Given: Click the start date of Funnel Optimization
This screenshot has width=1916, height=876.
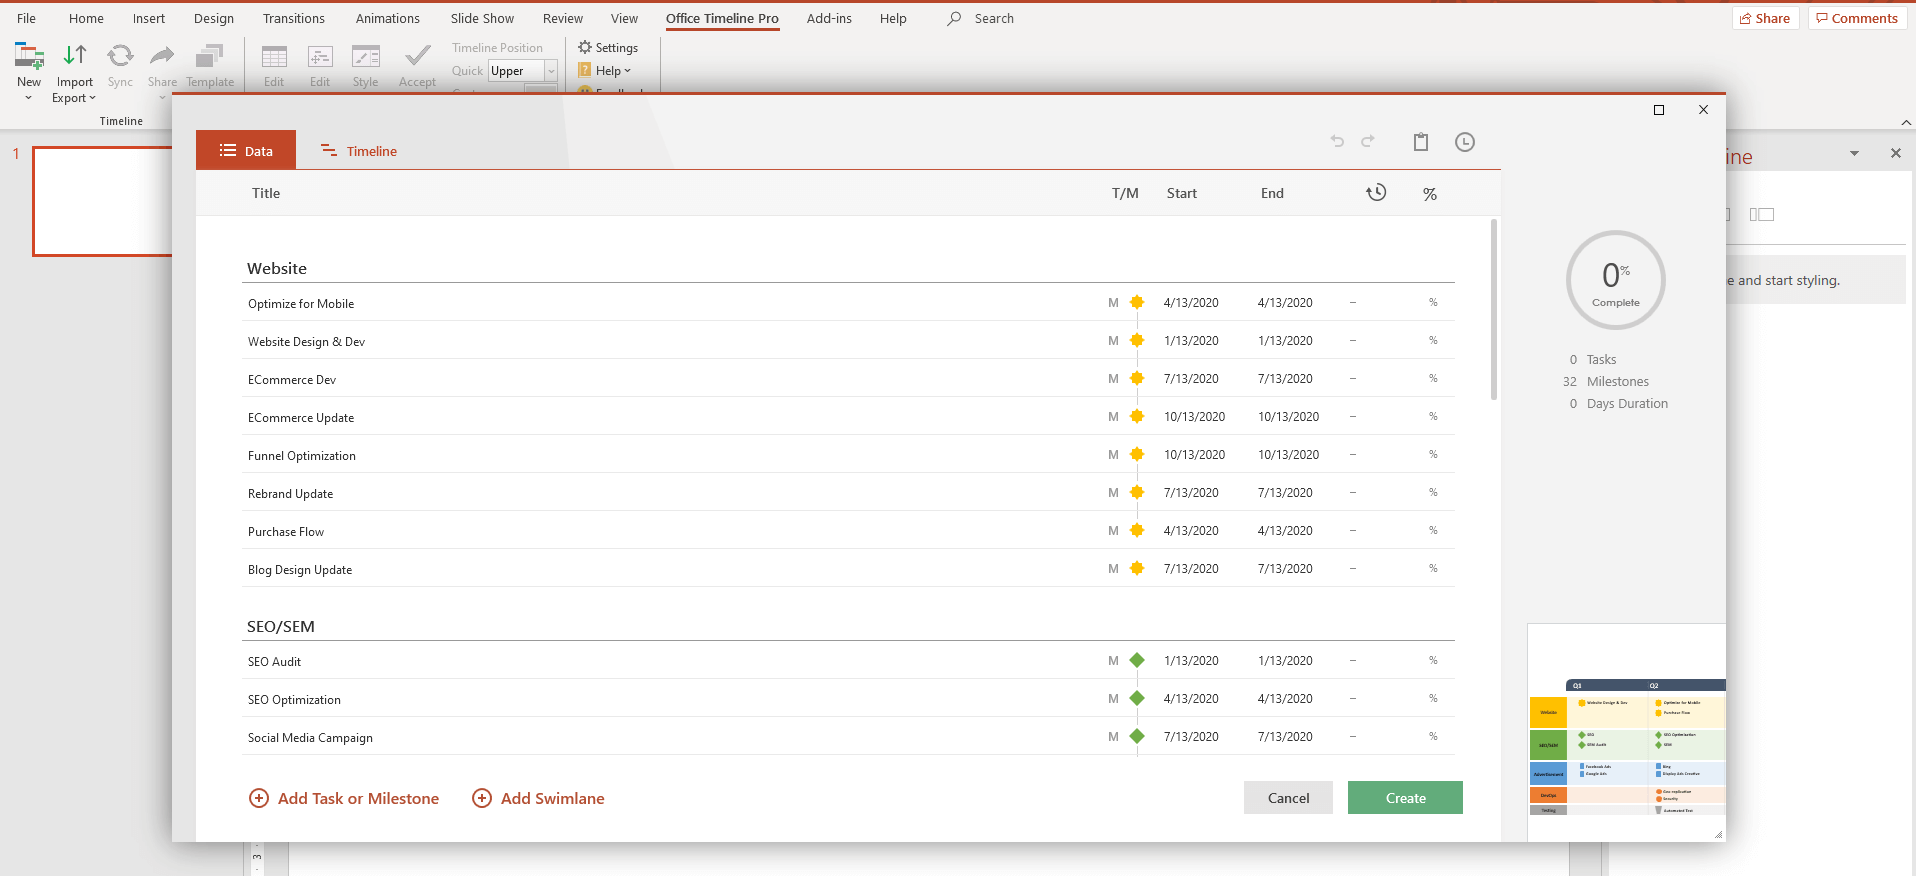Looking at the screenshot, I should pos(1194,455).
